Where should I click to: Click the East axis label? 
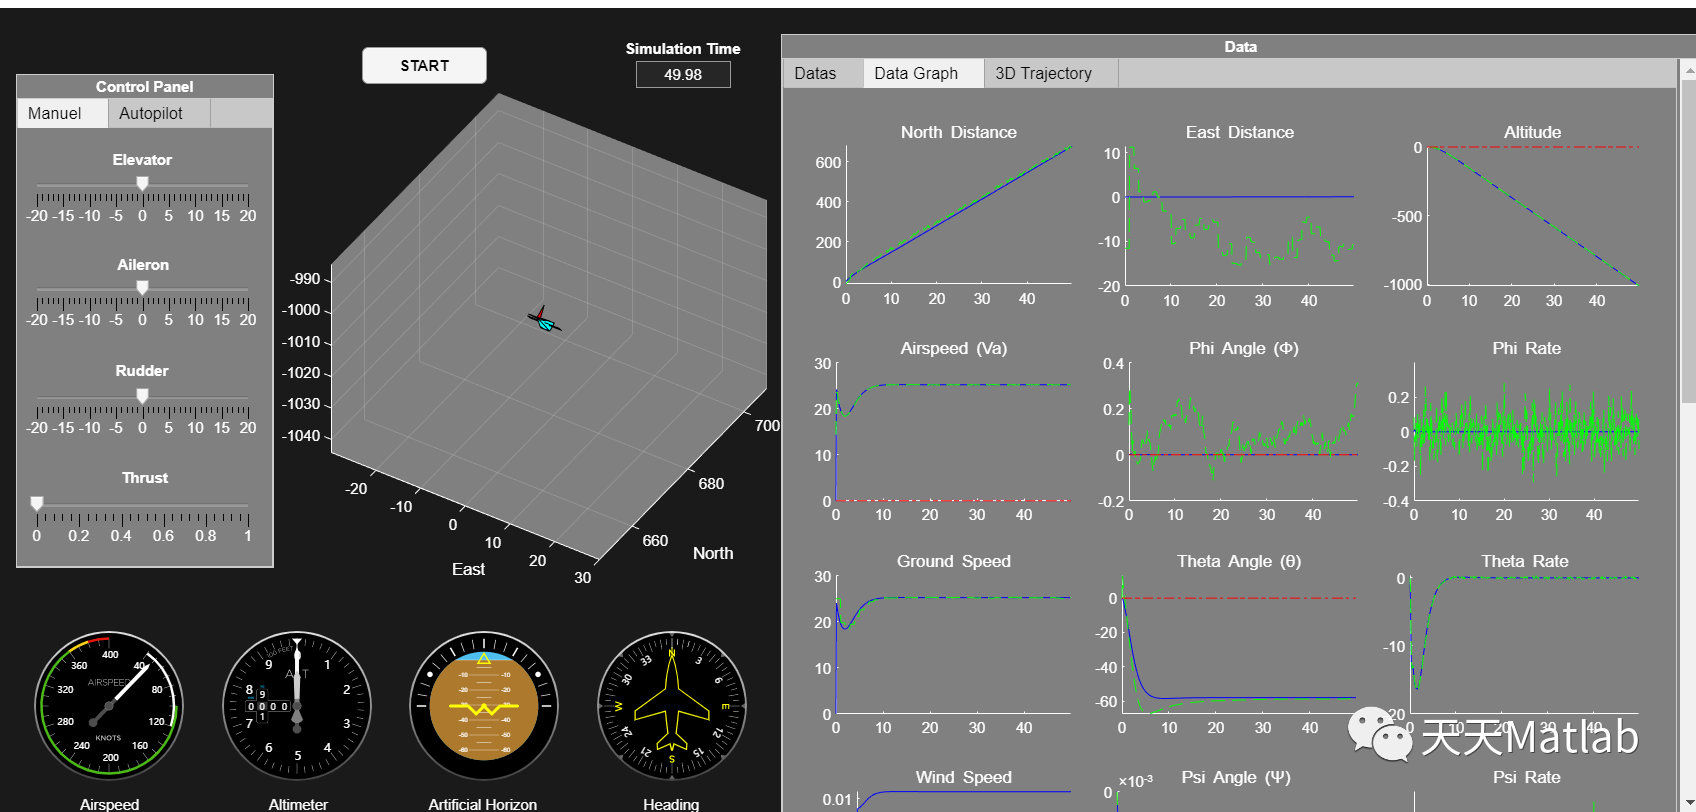tap(468, 569)
